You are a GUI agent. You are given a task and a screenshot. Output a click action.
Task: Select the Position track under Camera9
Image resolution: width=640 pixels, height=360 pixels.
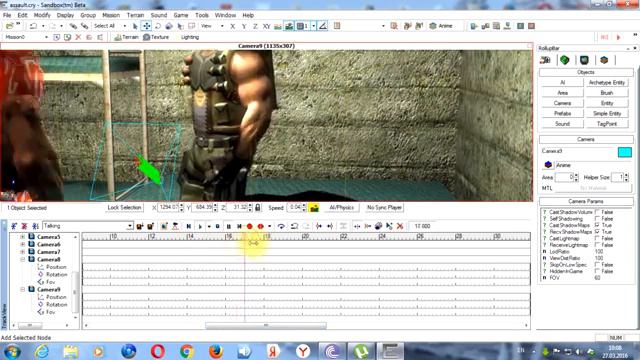point(56,297)
